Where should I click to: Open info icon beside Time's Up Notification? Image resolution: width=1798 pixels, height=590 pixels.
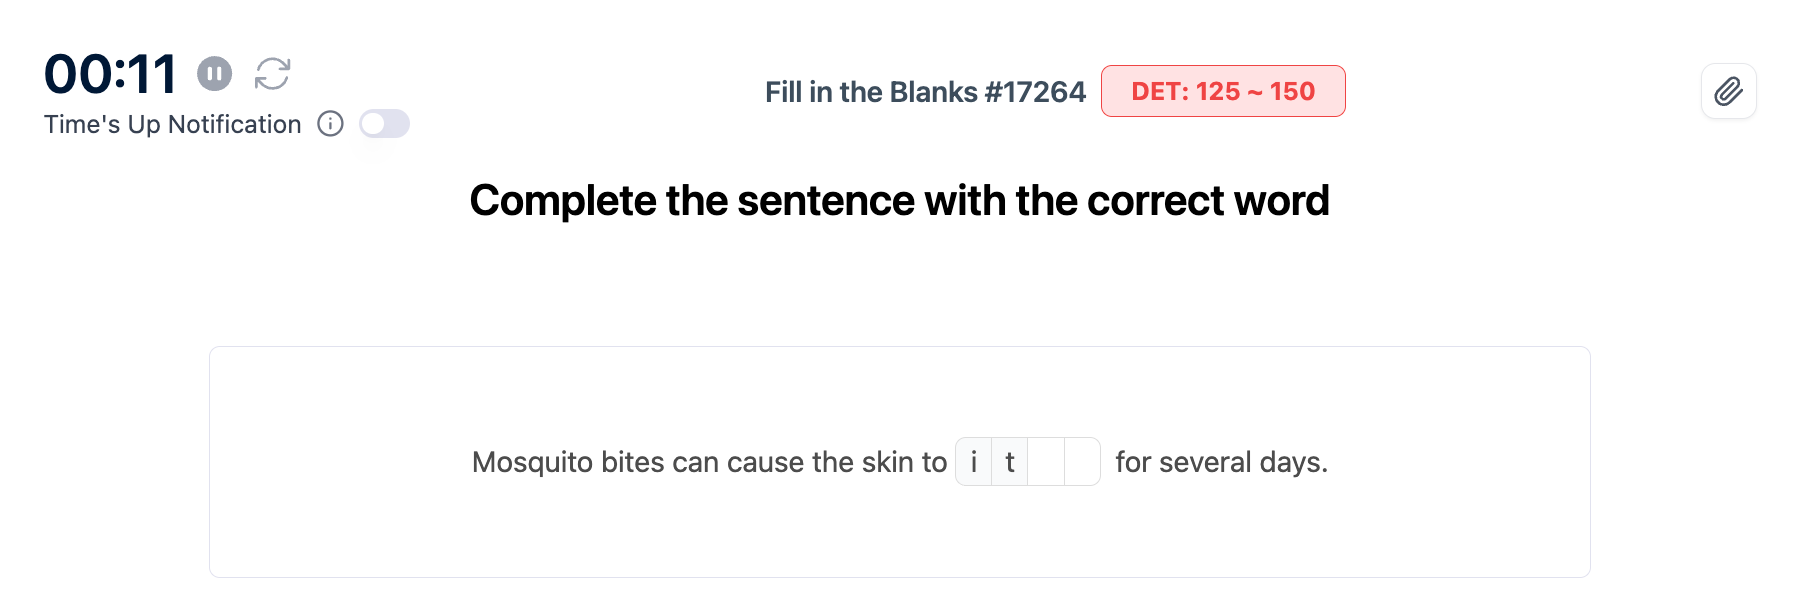pyautogui.click(x=330, y=124)
